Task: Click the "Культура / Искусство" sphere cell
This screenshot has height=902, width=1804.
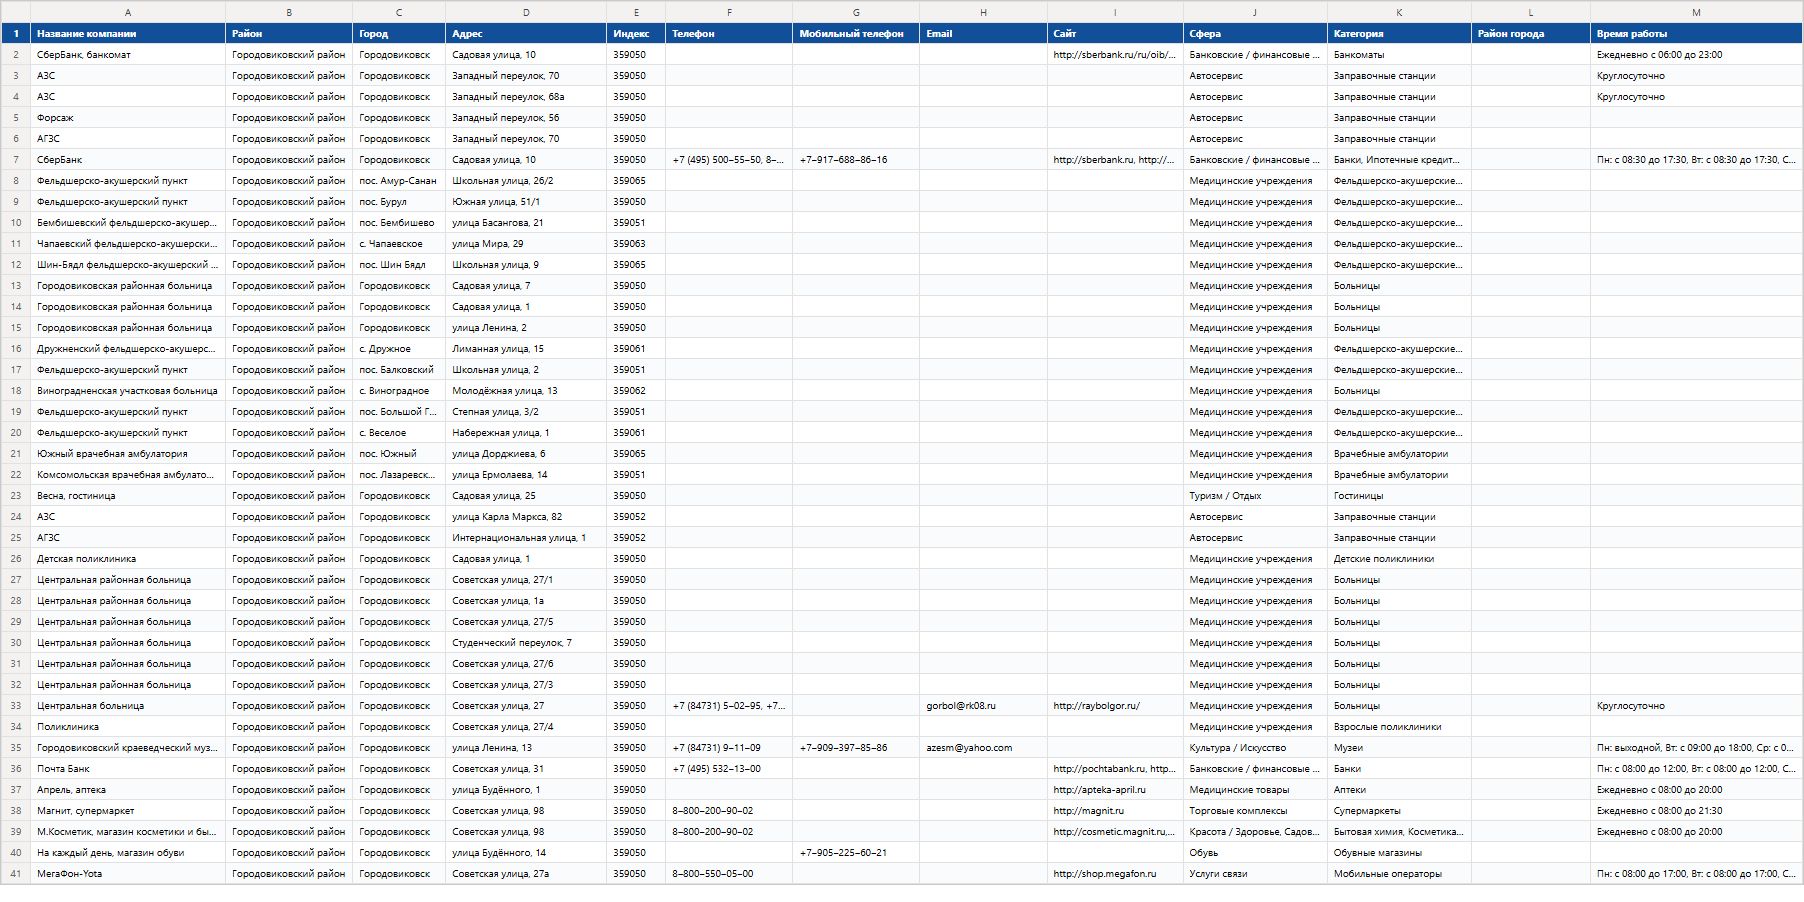Action: pos(1255,748)
